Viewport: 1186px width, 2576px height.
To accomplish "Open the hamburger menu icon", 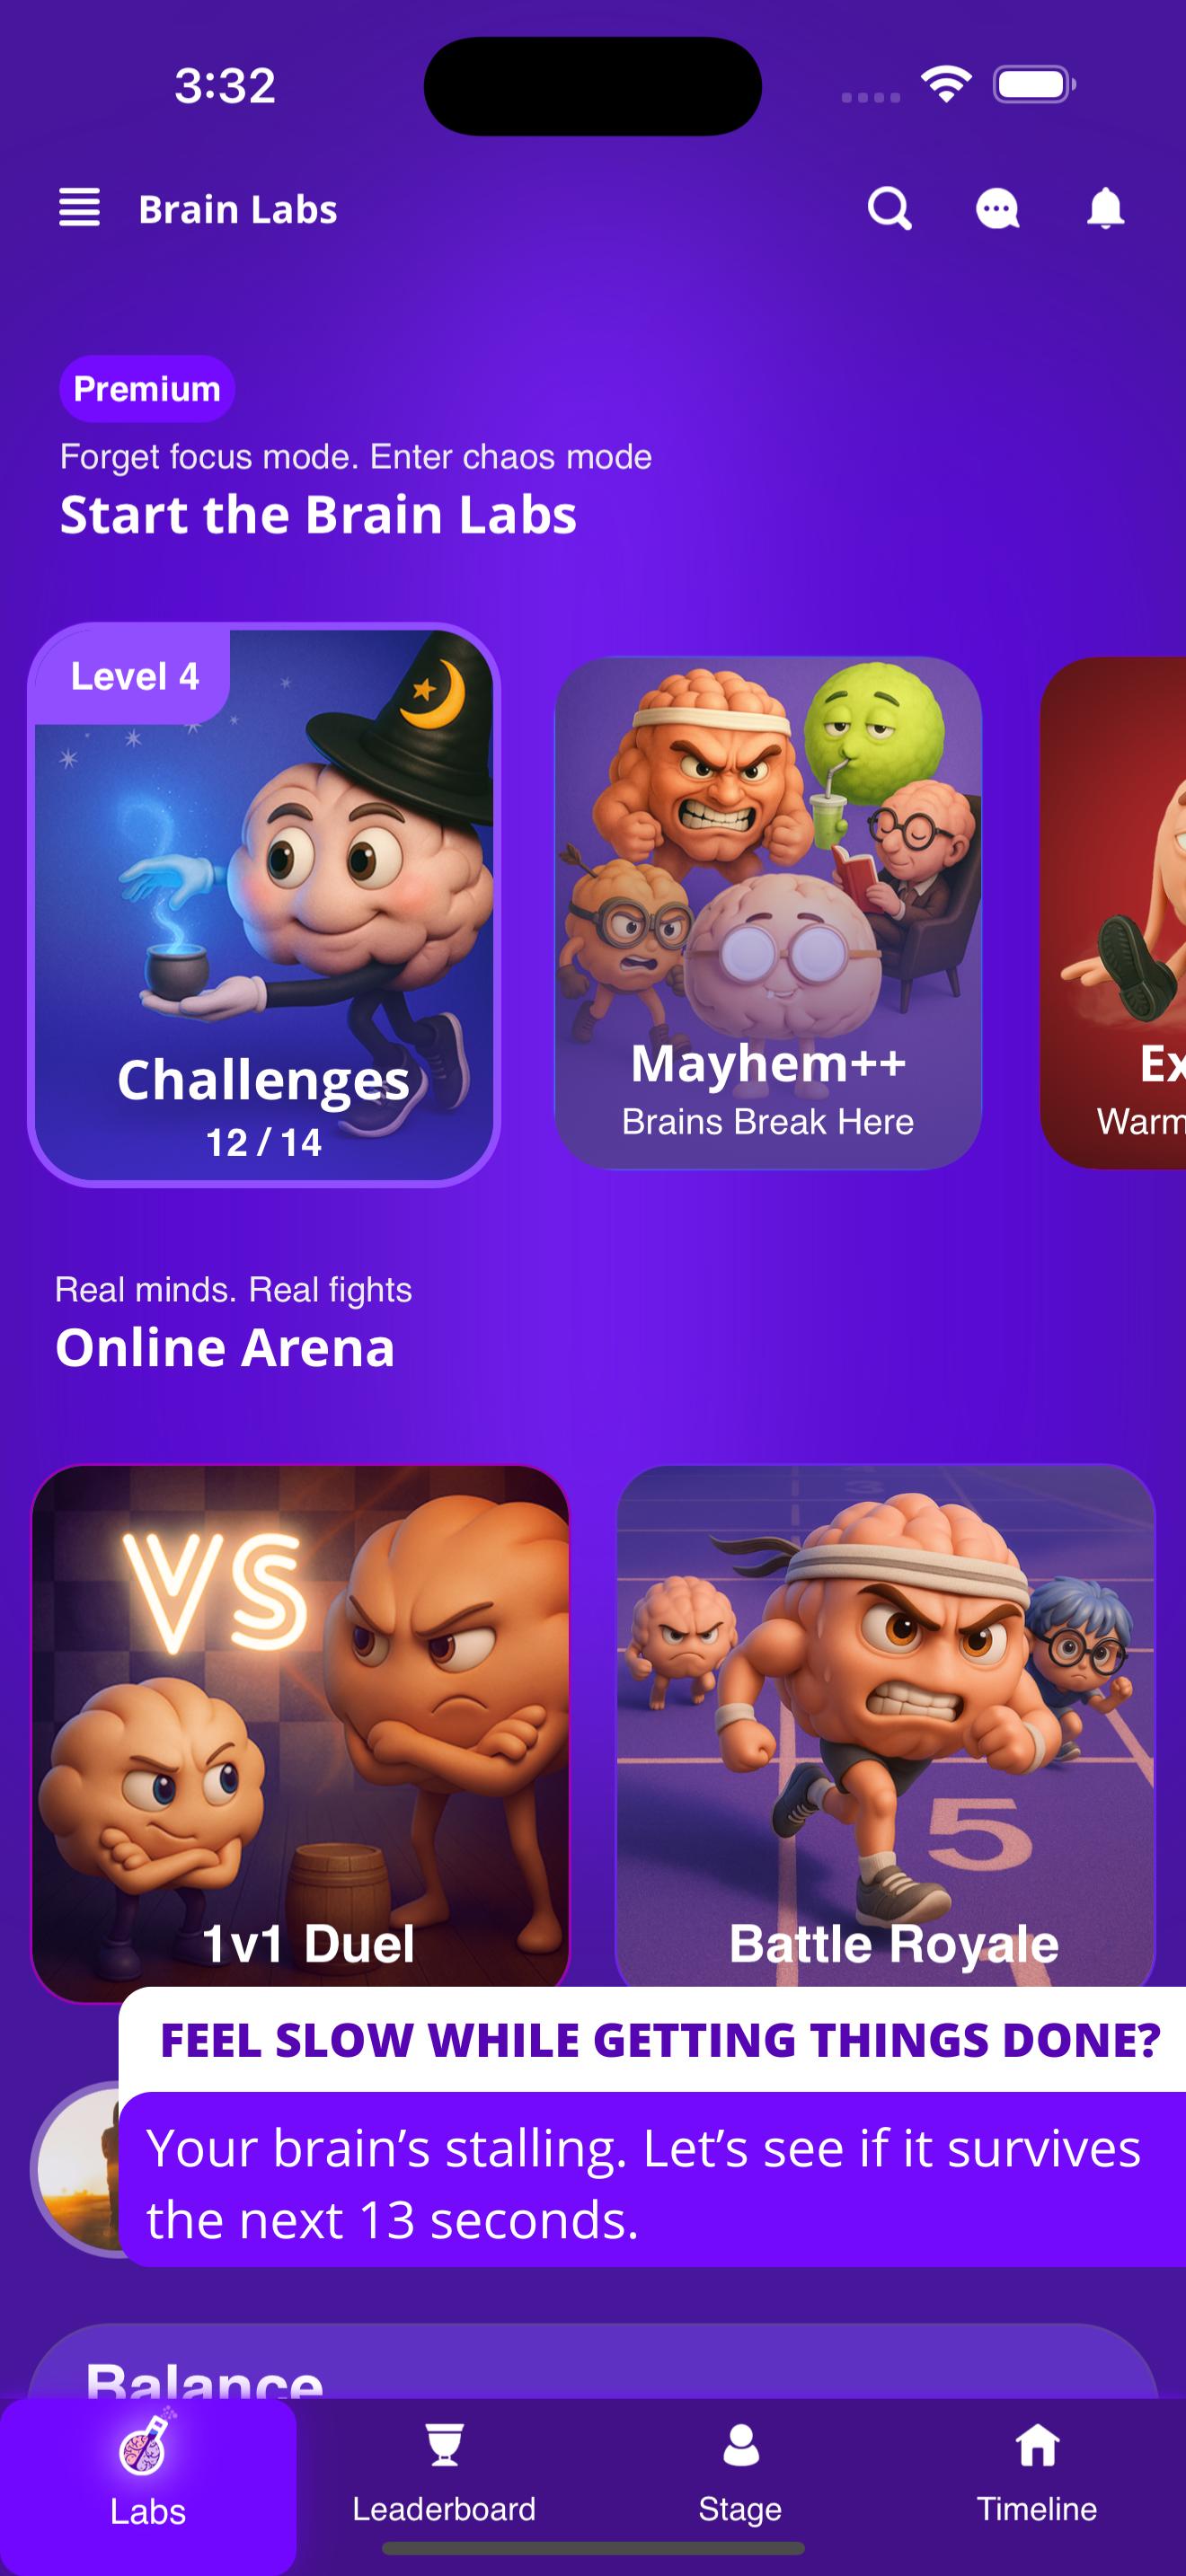I will point(79,208).
